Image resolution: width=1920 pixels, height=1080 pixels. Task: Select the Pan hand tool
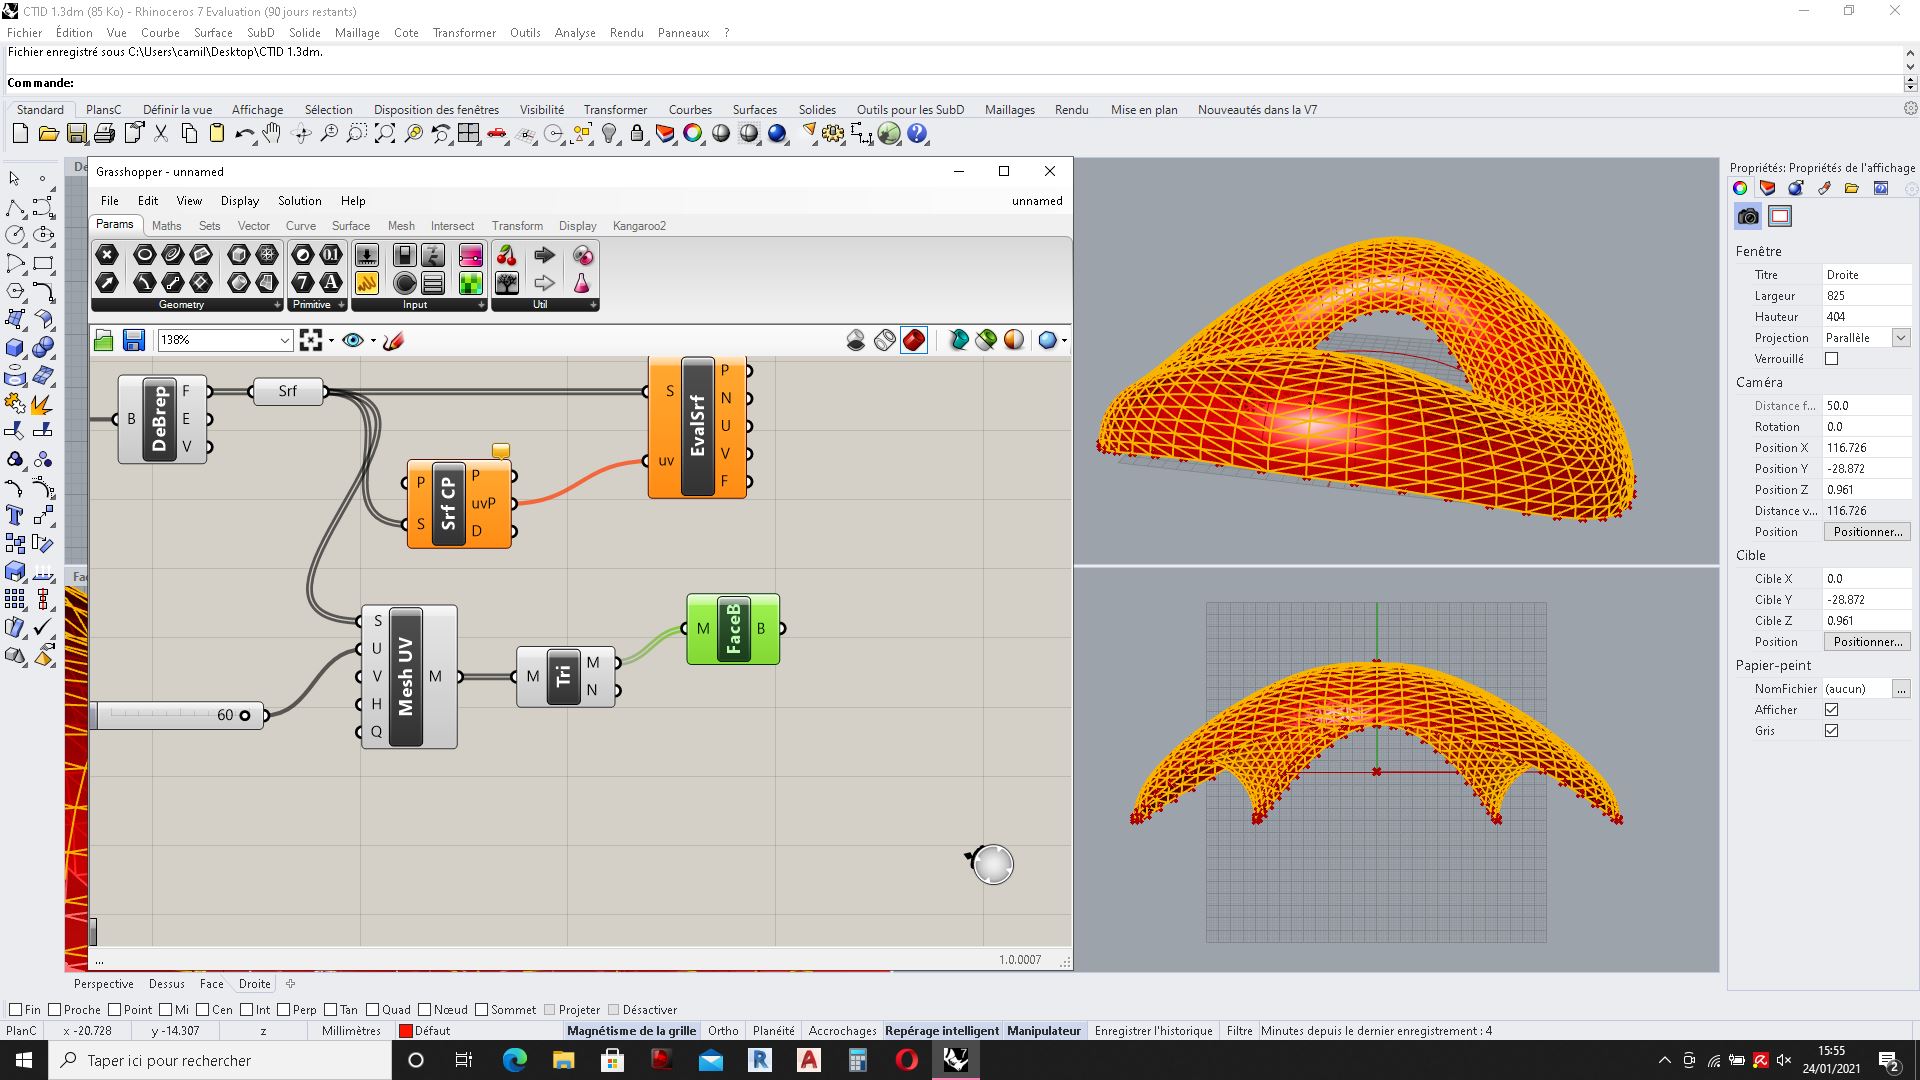pyautogui.click(x=272, y=133)
